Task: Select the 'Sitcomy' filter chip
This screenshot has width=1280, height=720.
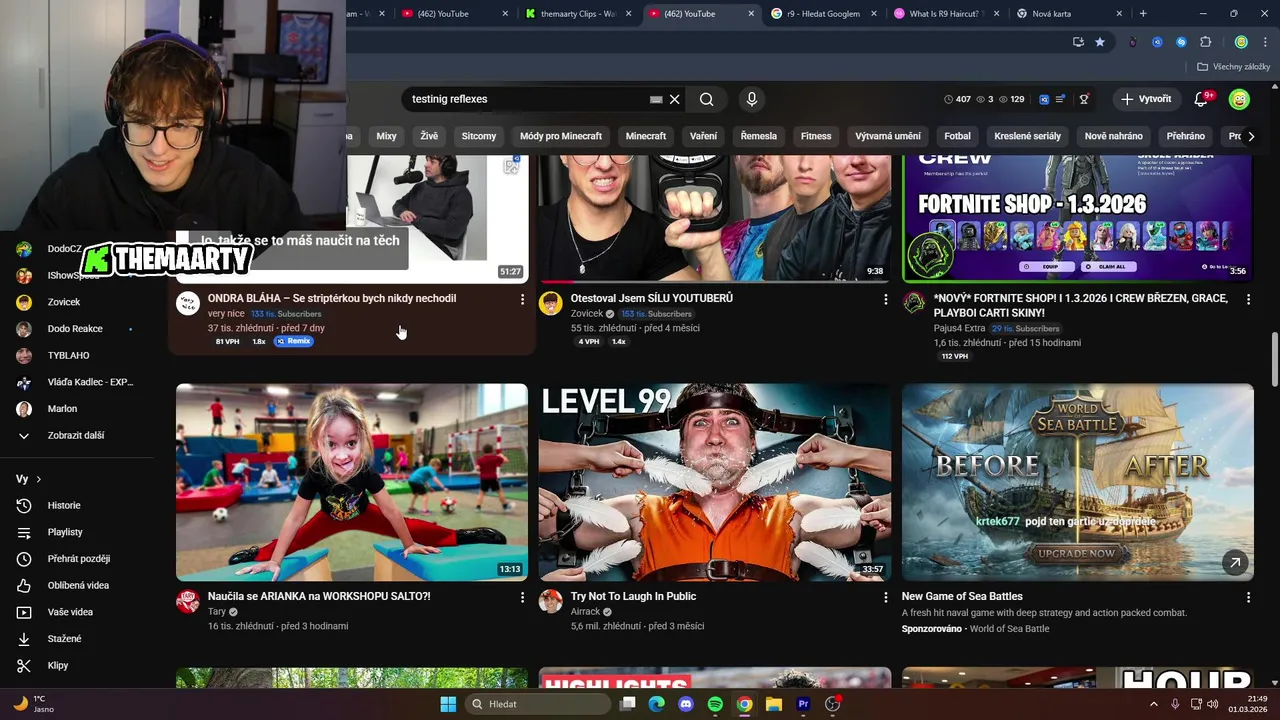Action: tap(479, 136)
